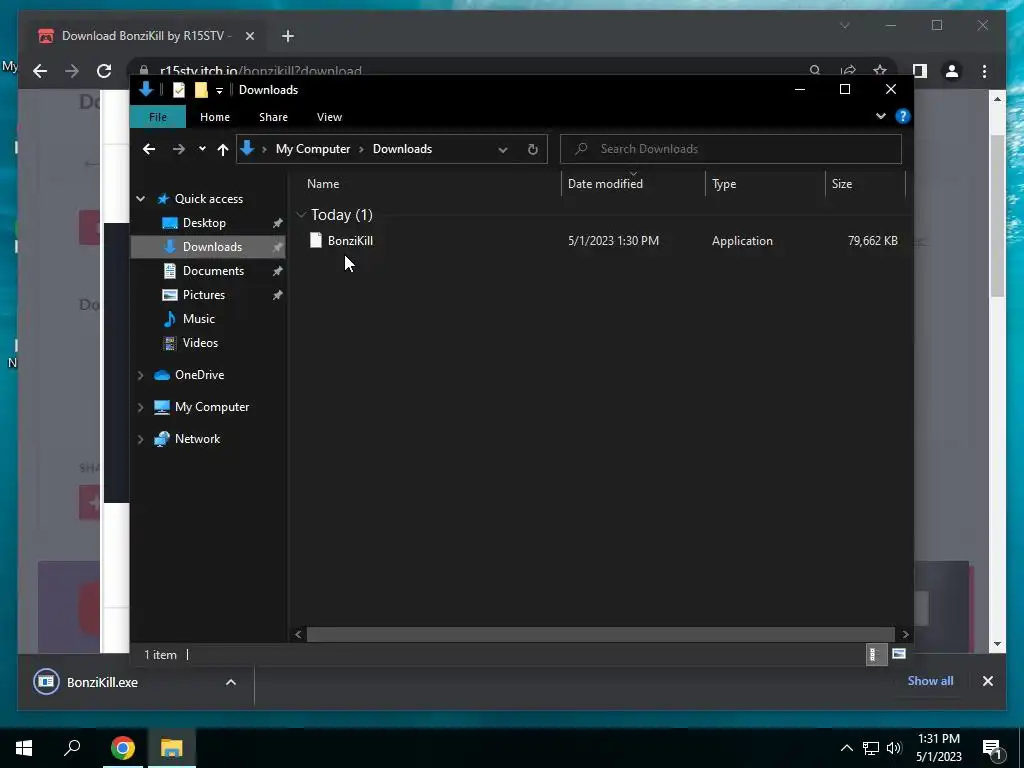The image size is (1024, 768).
Task: Click My Computer in the breadcrumb path
Action: (x=313, y=149)
